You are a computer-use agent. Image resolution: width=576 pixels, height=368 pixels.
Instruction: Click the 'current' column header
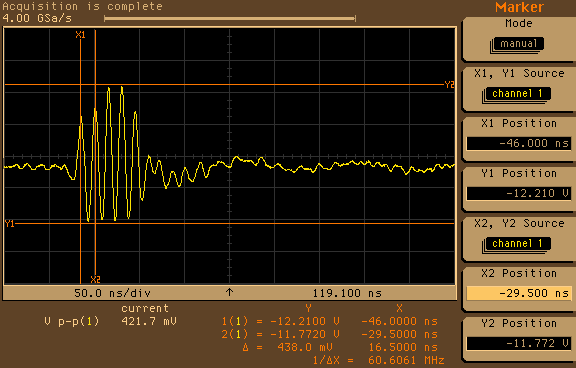(145, 309)
